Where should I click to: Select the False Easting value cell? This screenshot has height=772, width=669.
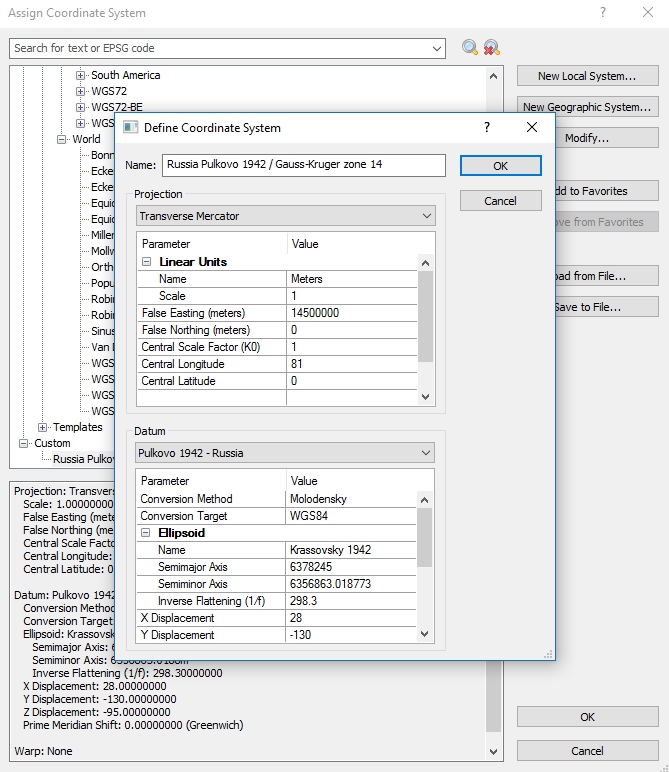[x=349, y=313]
